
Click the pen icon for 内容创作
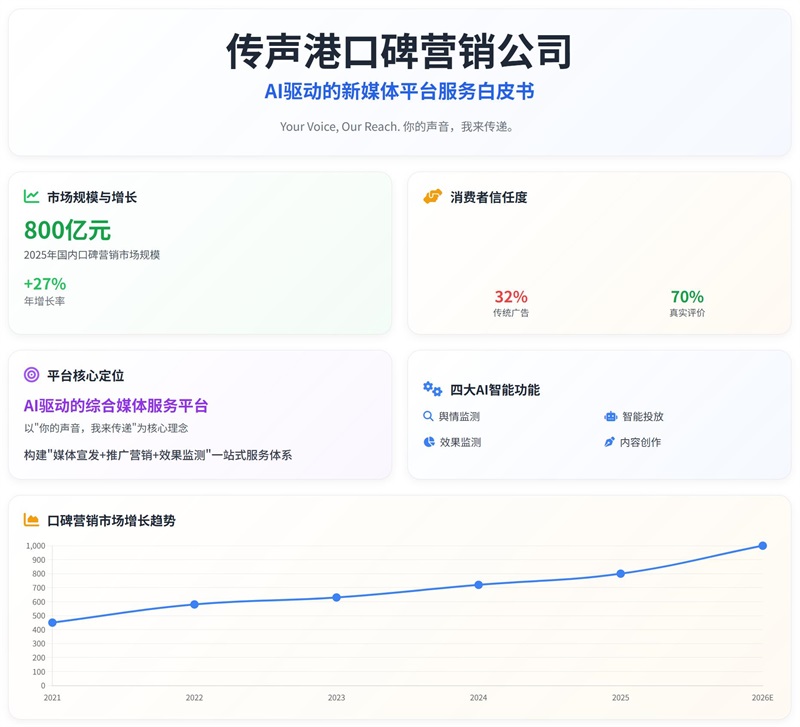[x=610, y=442]
